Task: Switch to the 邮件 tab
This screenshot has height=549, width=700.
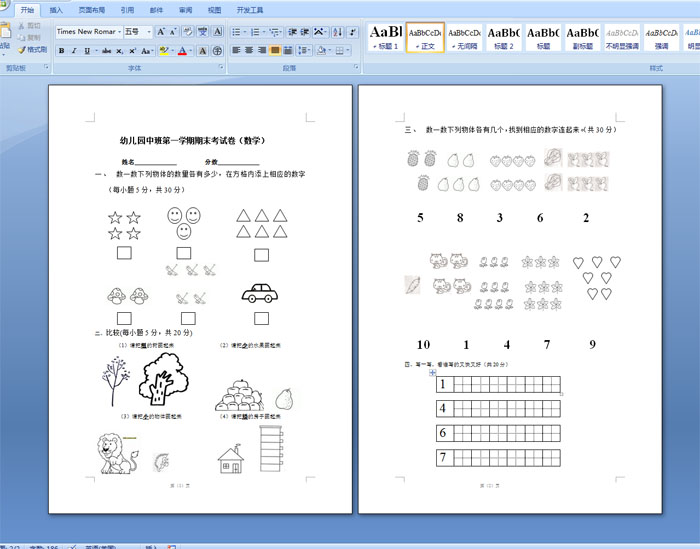Action: pos(156,10)
